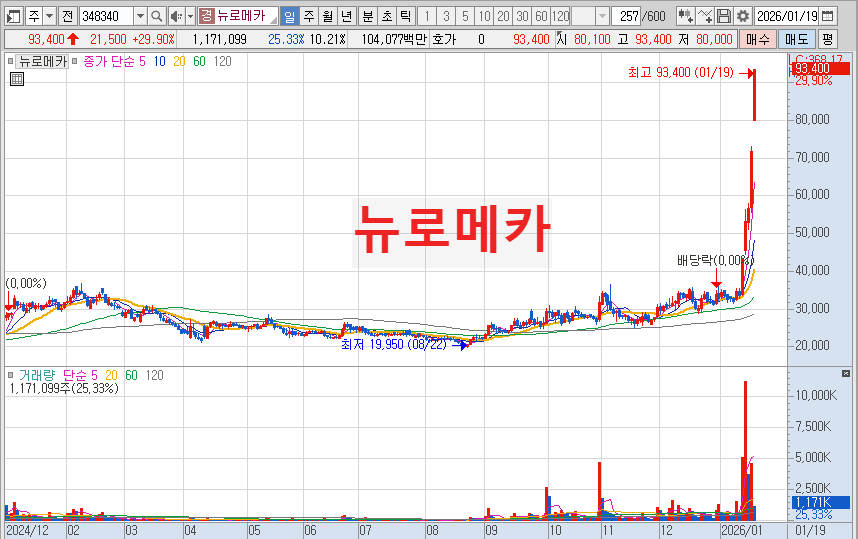This screenshot has width=858, height=539.
Task: Save the chart with the floppy disk icon
Action: [x=723, y=16]
